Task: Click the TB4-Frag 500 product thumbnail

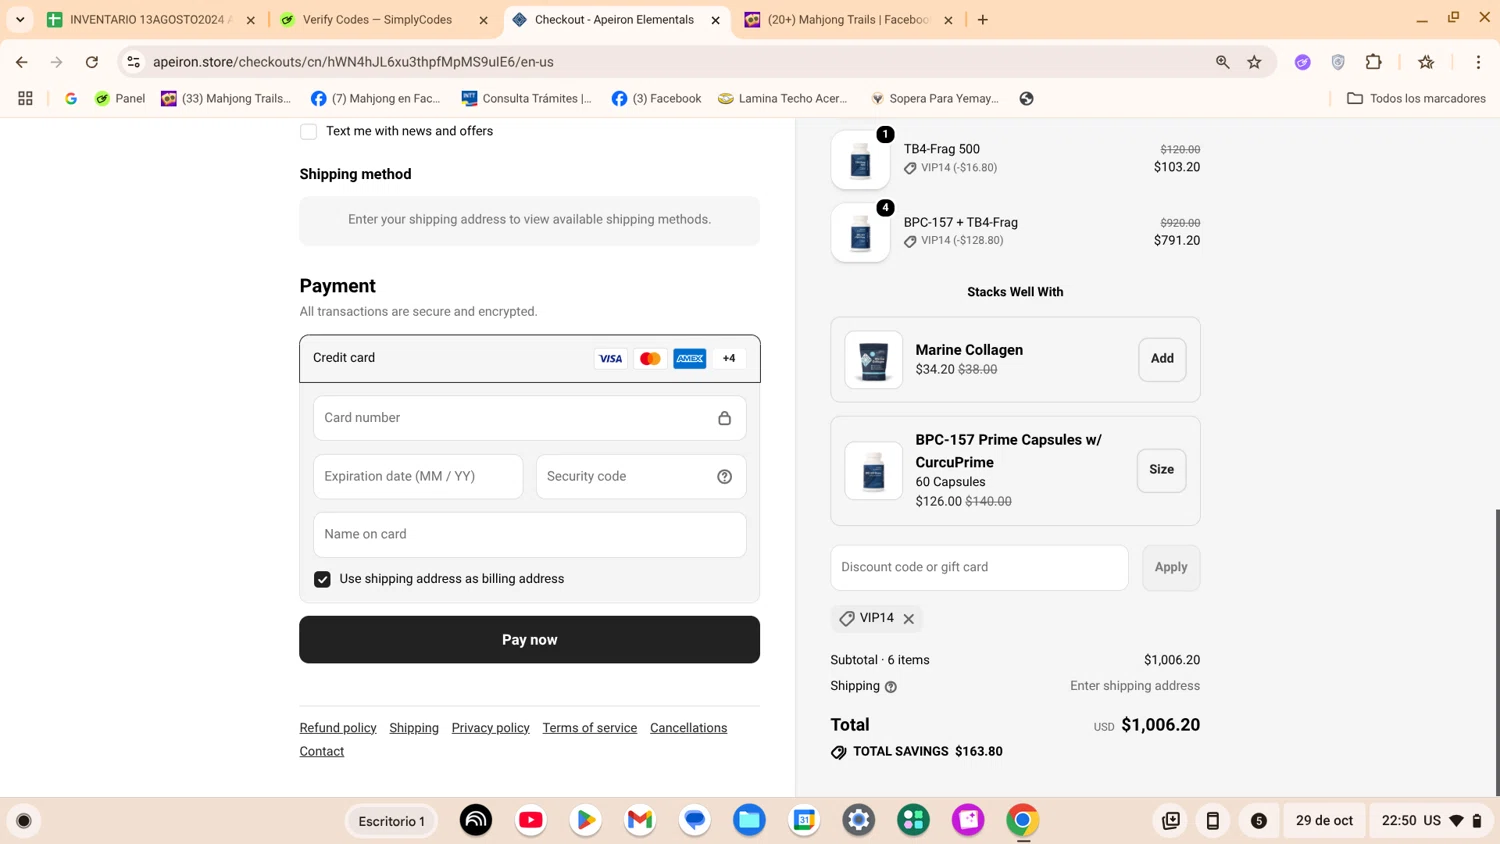Action: coord(860,160)
